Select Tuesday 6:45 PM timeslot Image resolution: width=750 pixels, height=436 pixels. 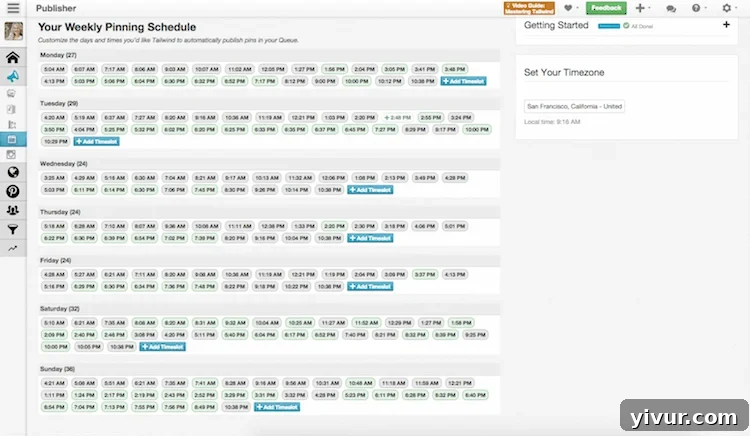355,130
